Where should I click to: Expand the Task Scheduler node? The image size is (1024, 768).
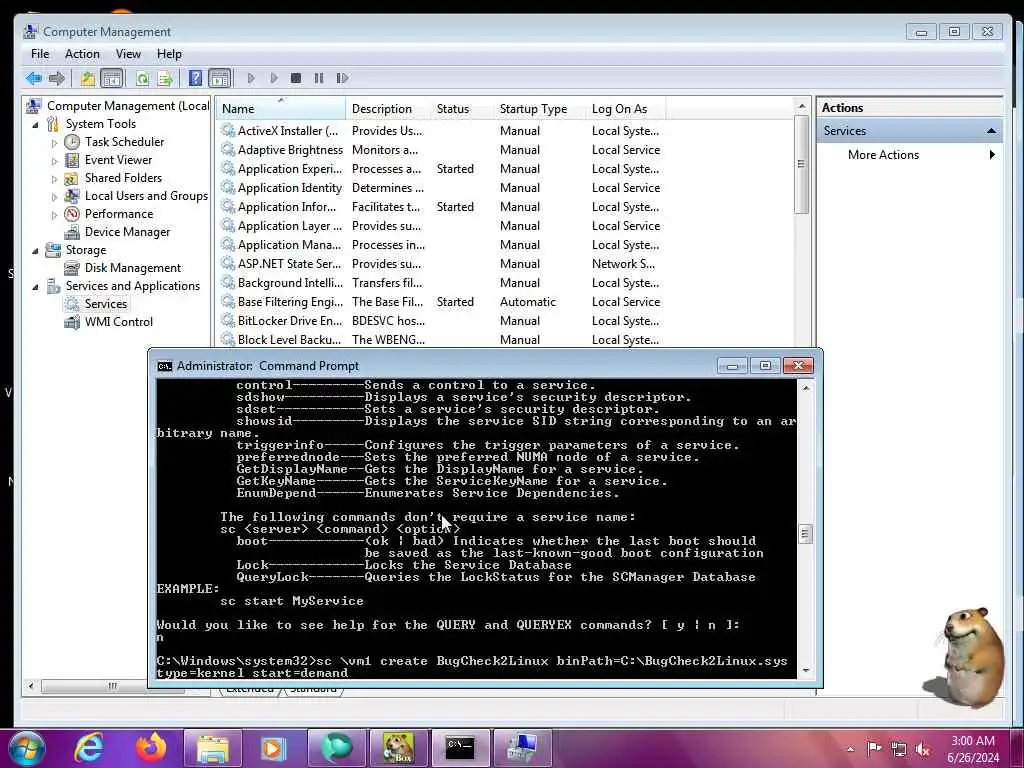coord(54,142)
